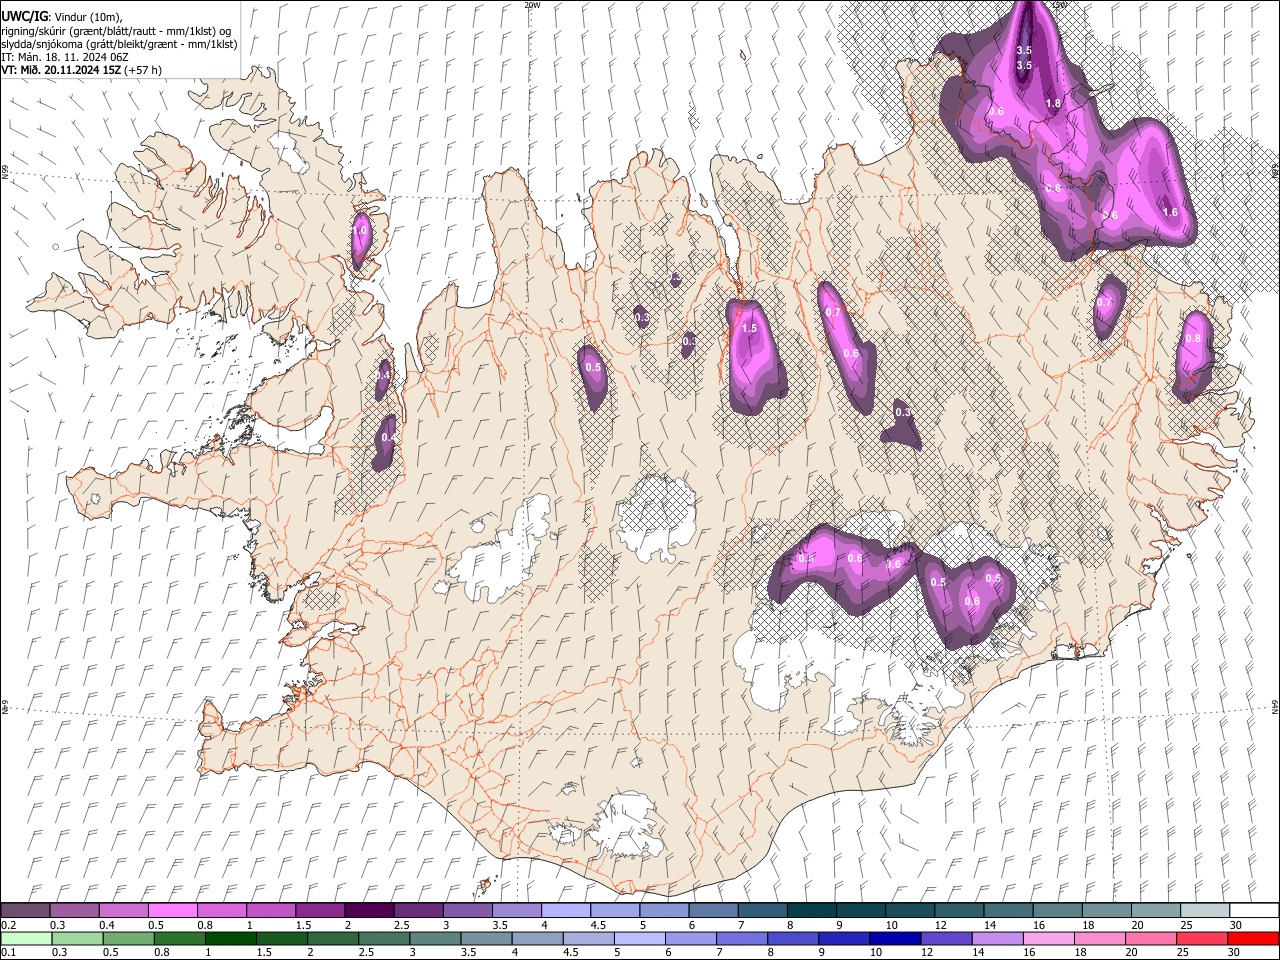Click the light pink 16 swatch in the lower legend row
Image resolution: width=1280 pixels, height=960 pixels.
click(x=1047, y=938)
